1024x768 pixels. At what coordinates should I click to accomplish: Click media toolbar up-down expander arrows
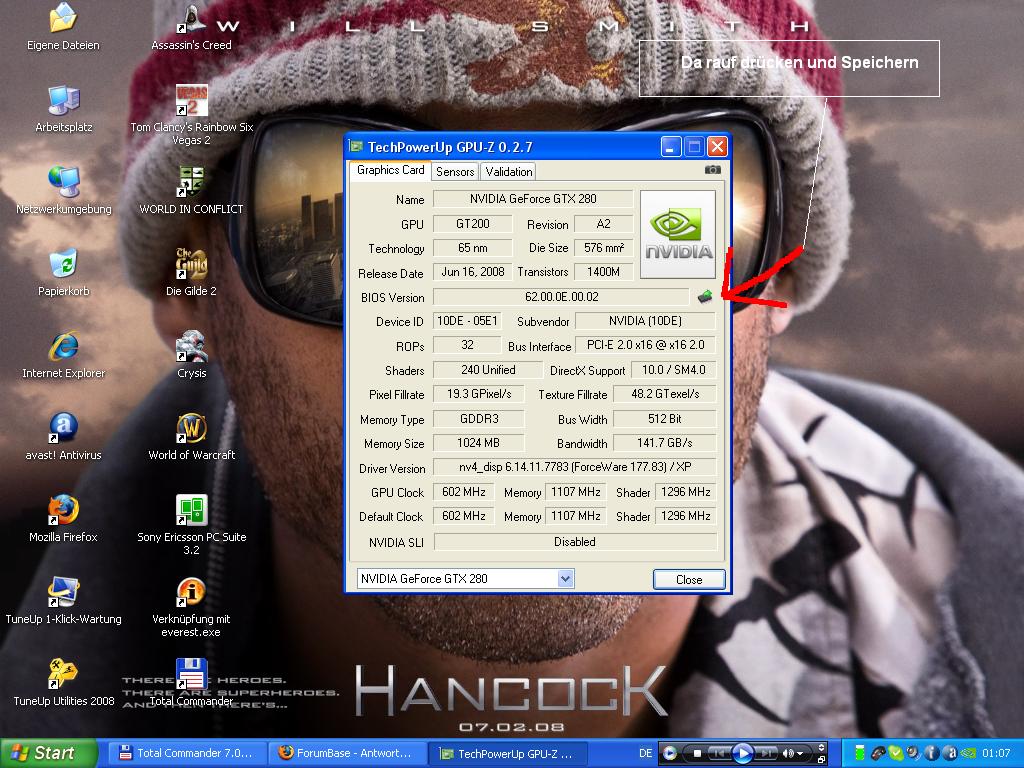coord(822,747)
